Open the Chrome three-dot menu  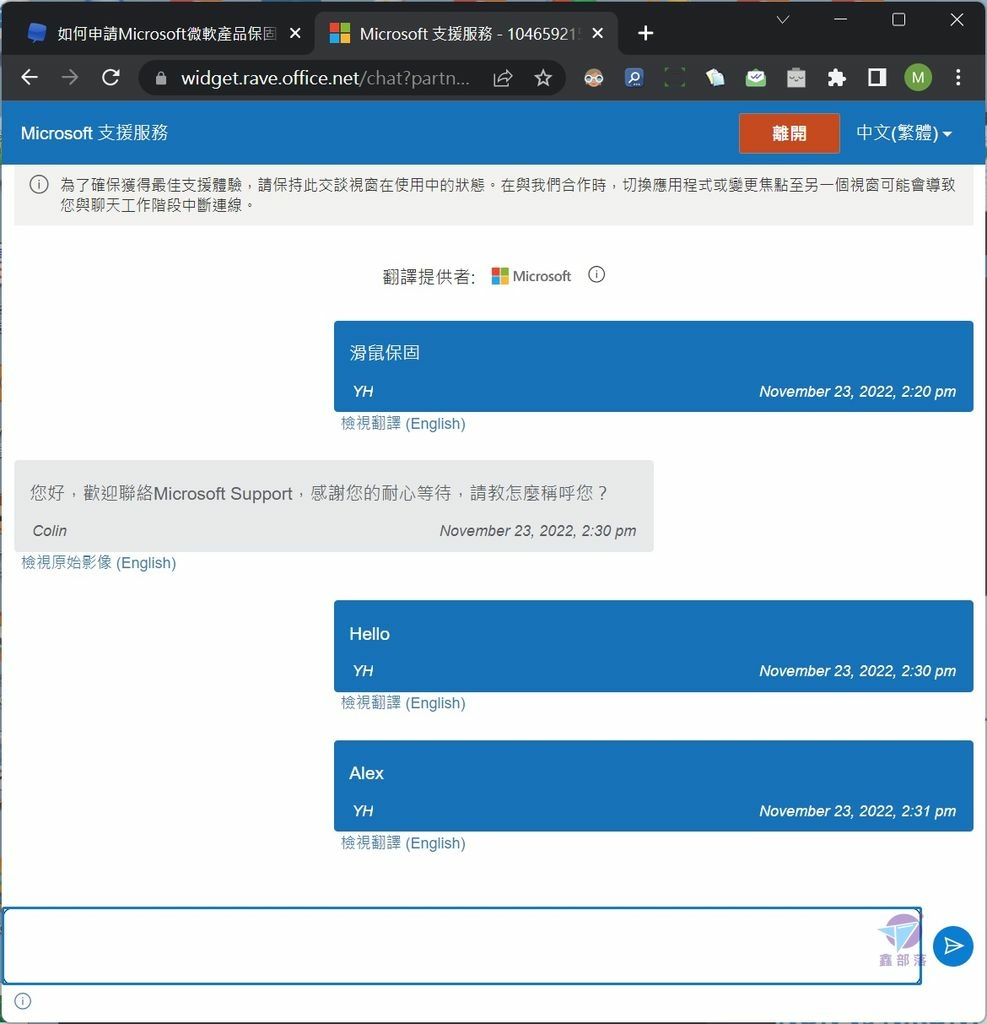click(958, 78)
